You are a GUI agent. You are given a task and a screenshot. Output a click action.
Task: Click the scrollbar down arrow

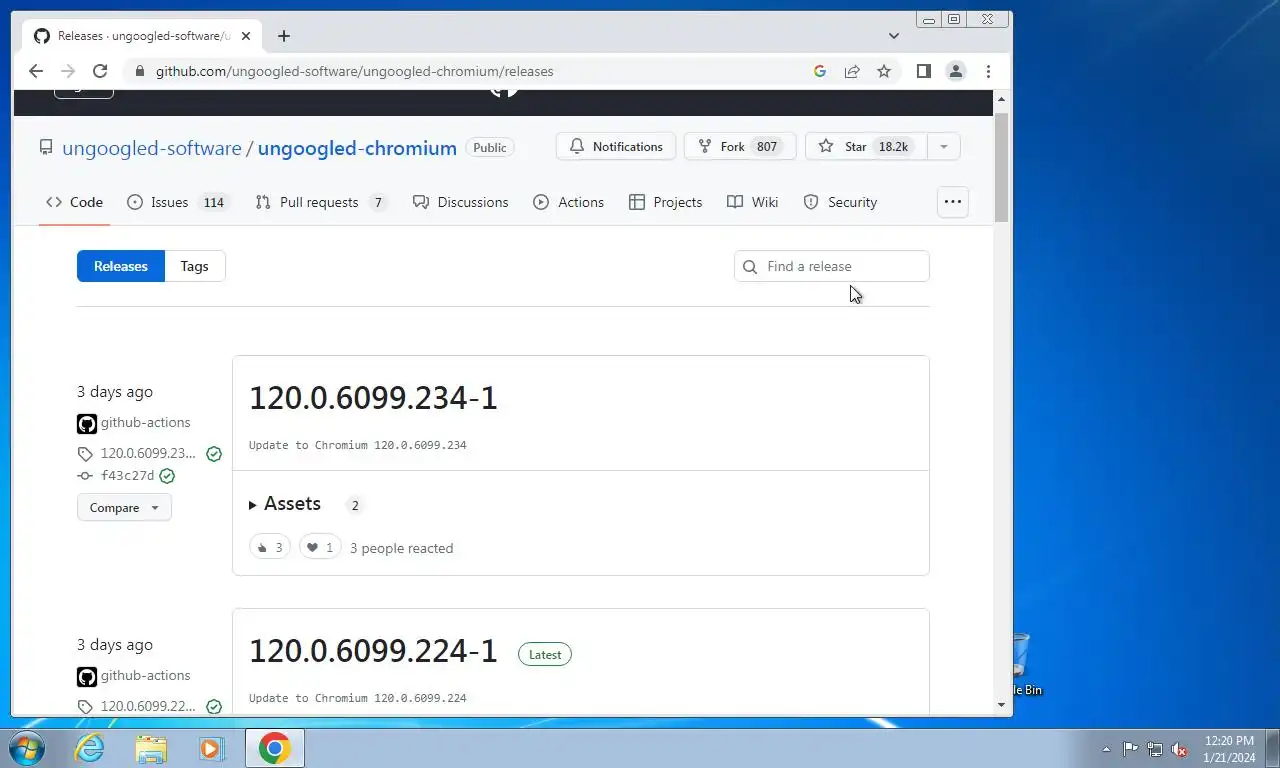(x=1002, y=705)
